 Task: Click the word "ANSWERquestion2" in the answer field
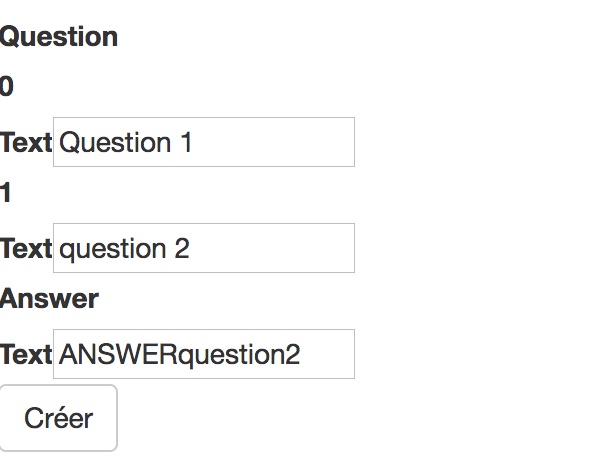[180, 355]
